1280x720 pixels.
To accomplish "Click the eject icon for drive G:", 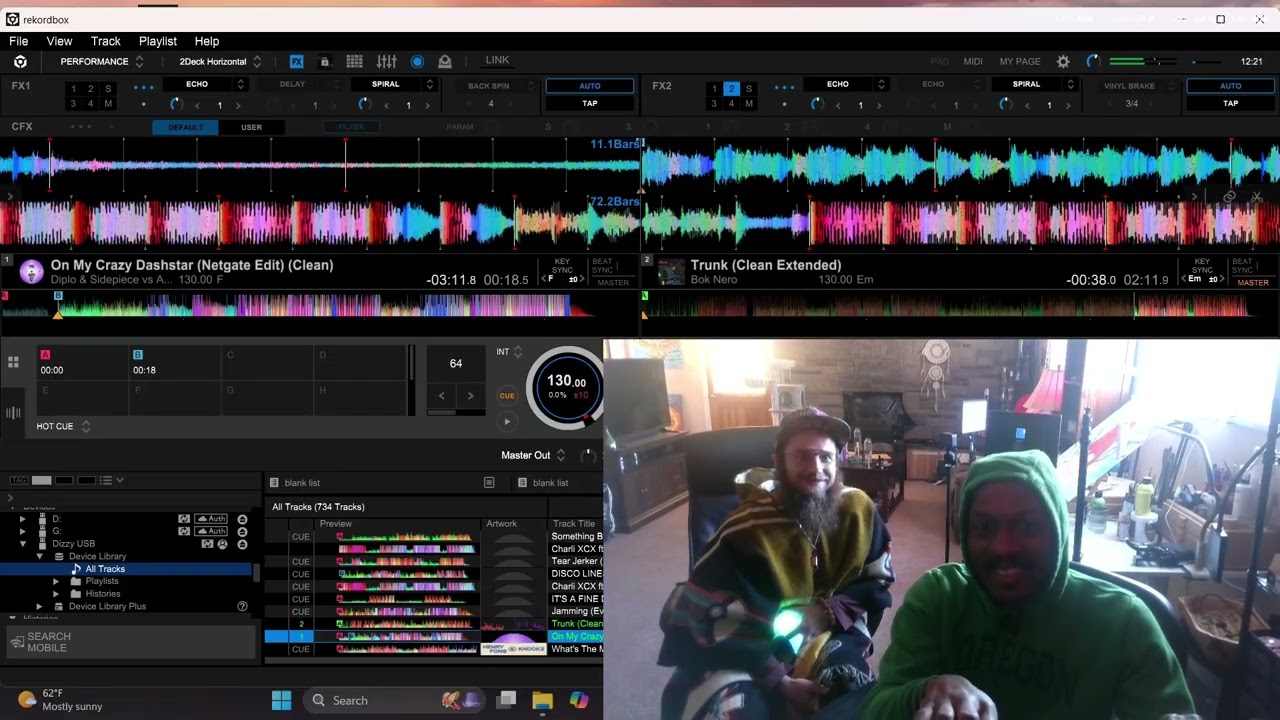I will coord(242,531).
